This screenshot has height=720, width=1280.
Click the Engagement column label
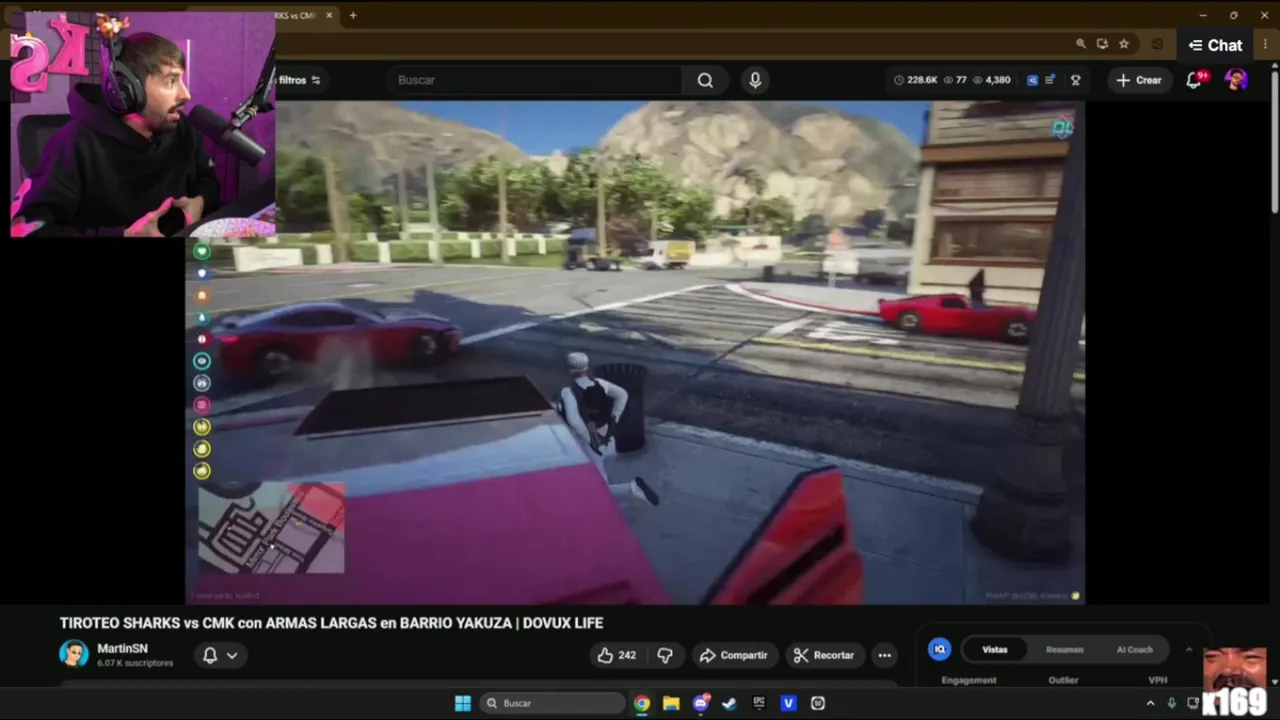click(968, 680)
